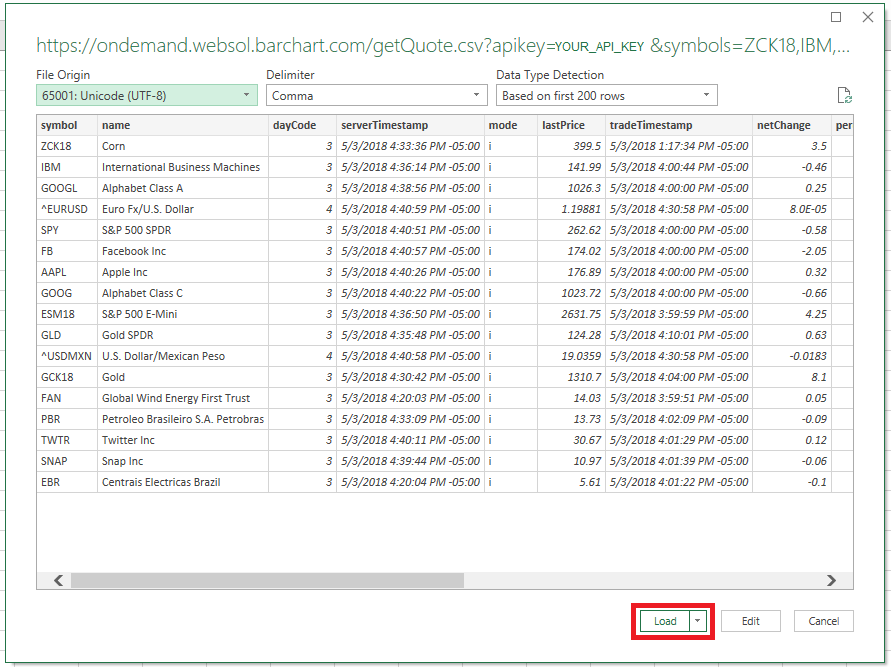This screenshot has height=667, width=891.
Task: Click the U.S. Dollar/Mexican Peso cell
Action: [182, 356]
